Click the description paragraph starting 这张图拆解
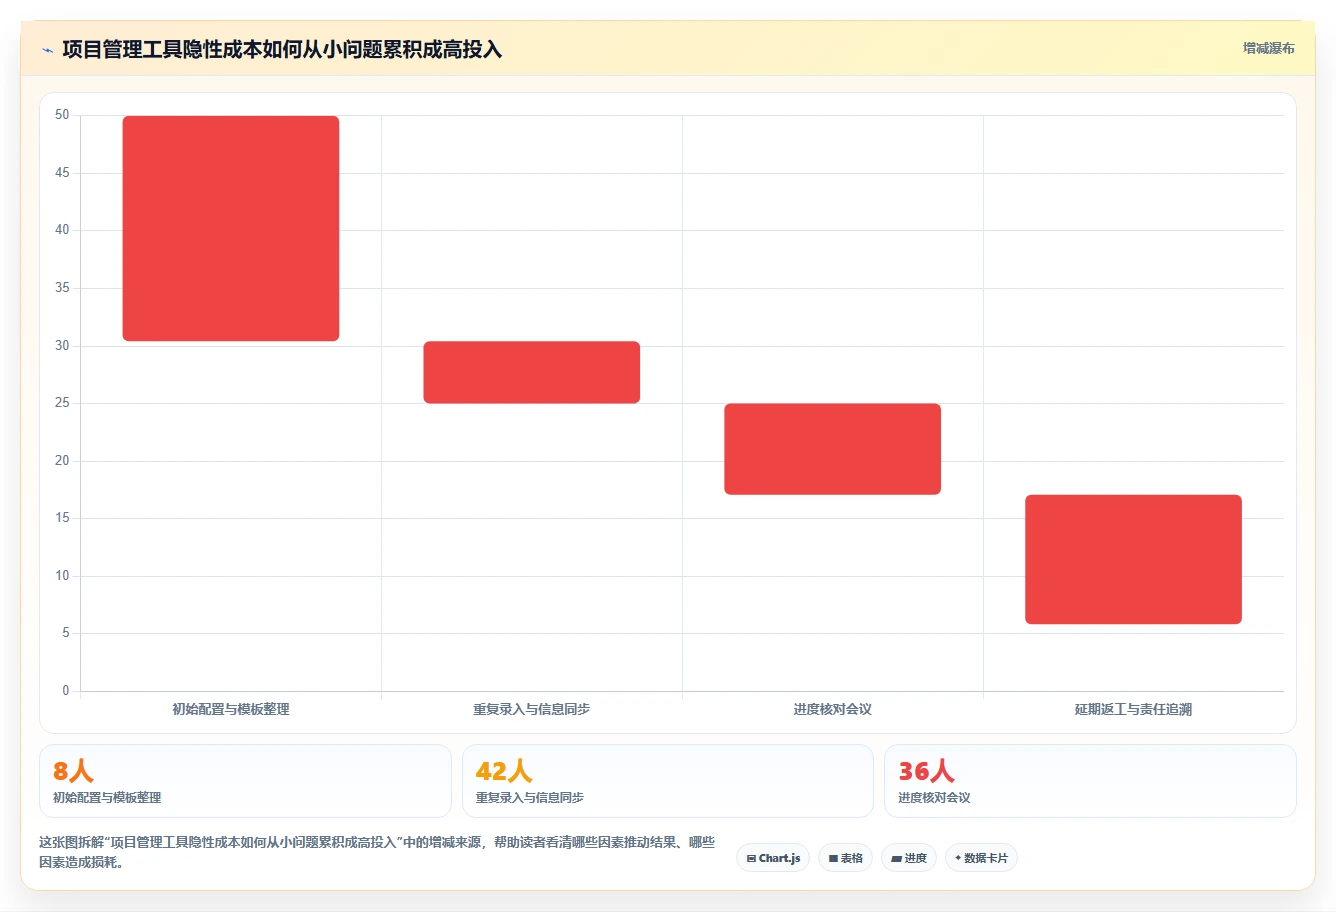 point(377,852)
